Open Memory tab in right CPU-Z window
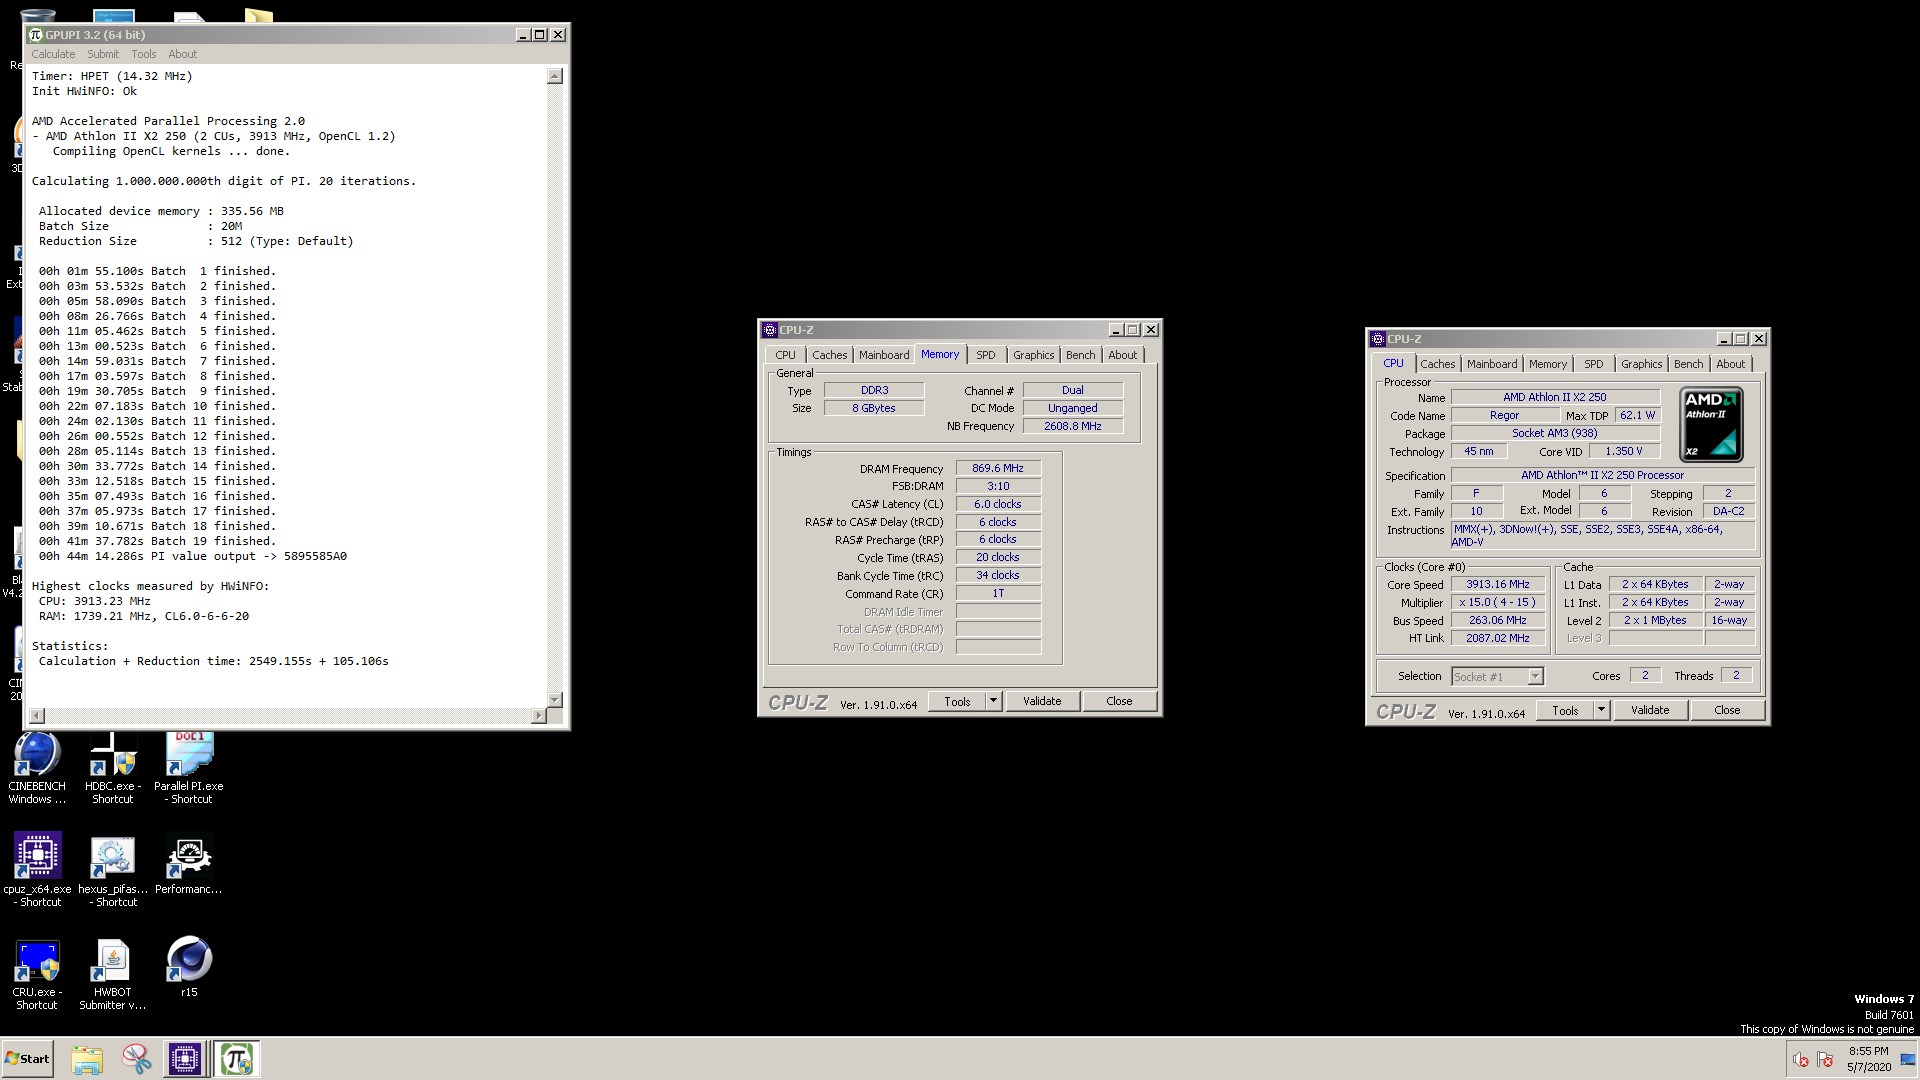This screenshot has height=1080, width=1920. tap(1547, 364)
